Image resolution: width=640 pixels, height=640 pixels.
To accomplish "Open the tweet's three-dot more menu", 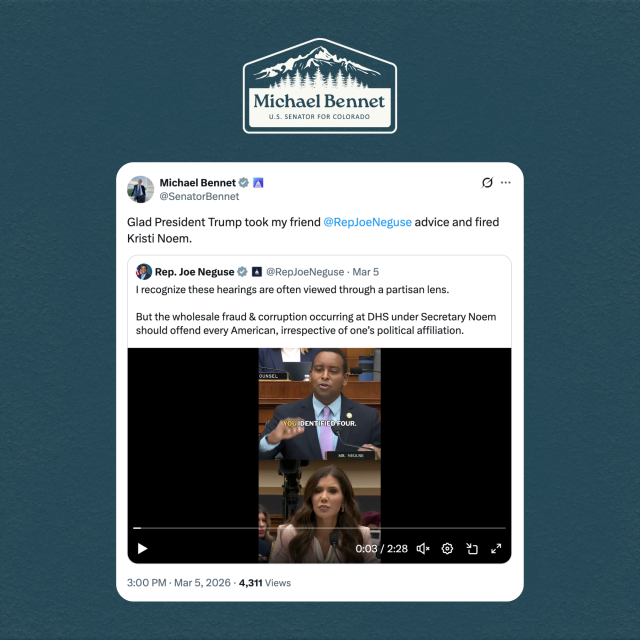I will (506, 182).
